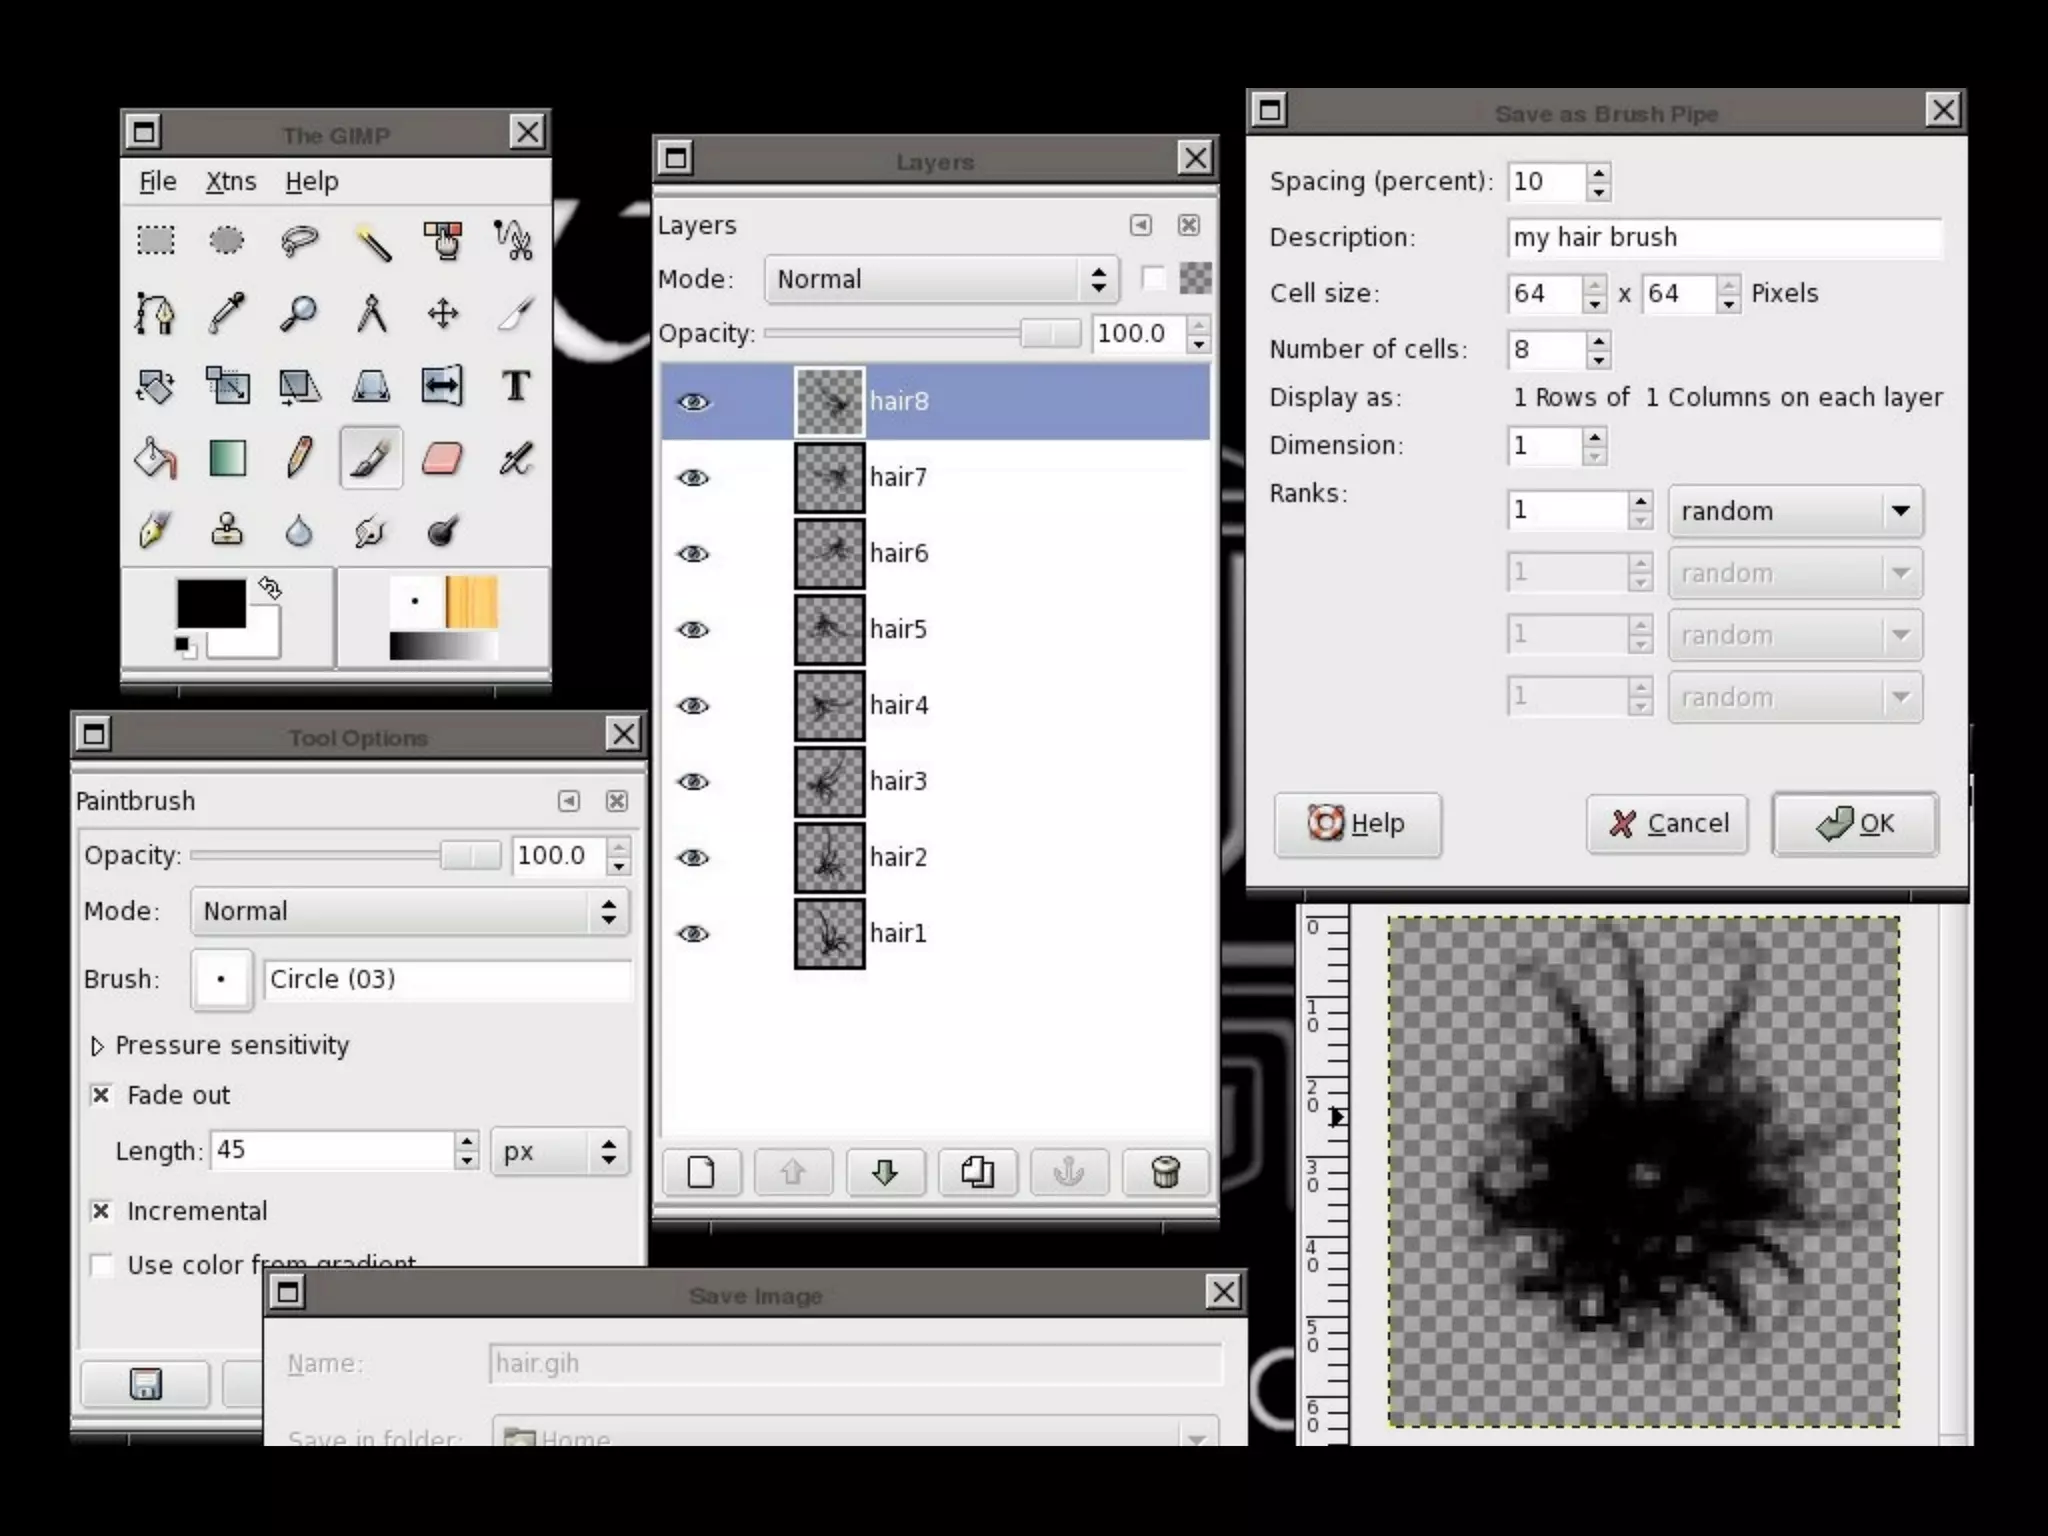Expand Pressure sensitivity section

97,1046
